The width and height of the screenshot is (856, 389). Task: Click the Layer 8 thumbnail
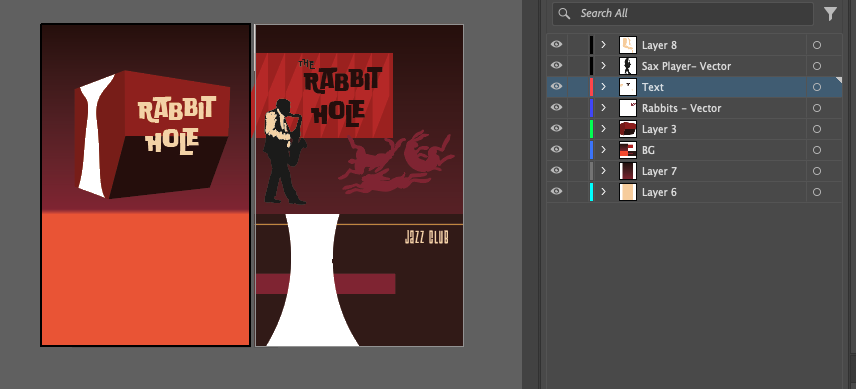(628, 45)
